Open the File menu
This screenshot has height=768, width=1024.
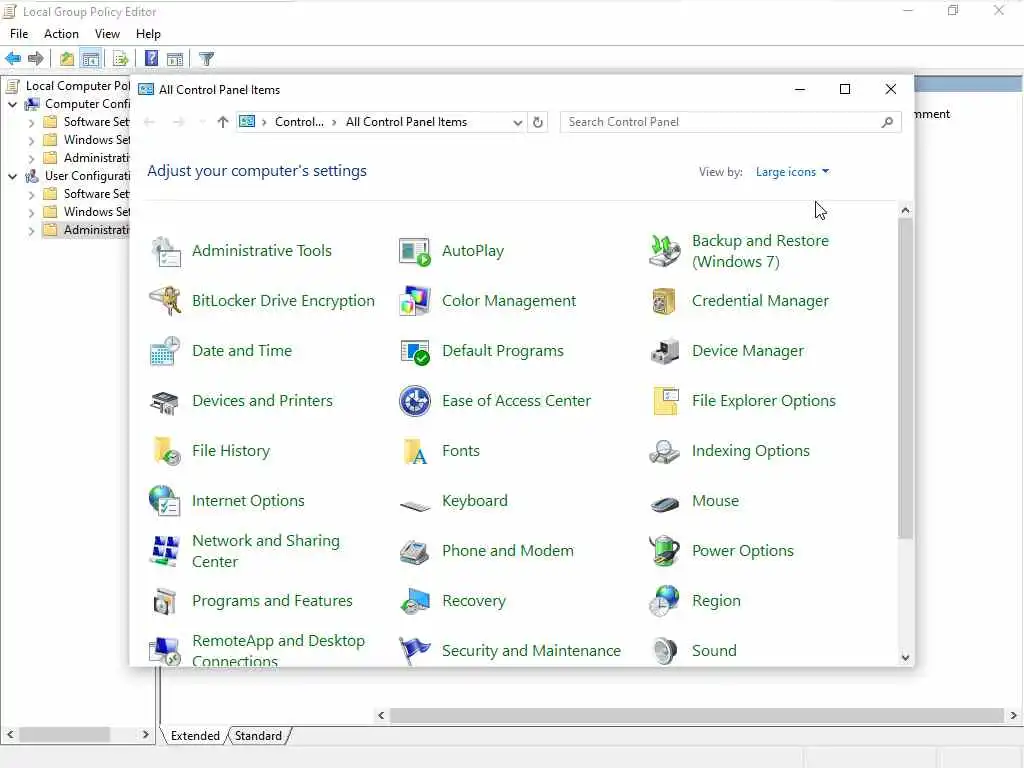[x=19, y=34]
